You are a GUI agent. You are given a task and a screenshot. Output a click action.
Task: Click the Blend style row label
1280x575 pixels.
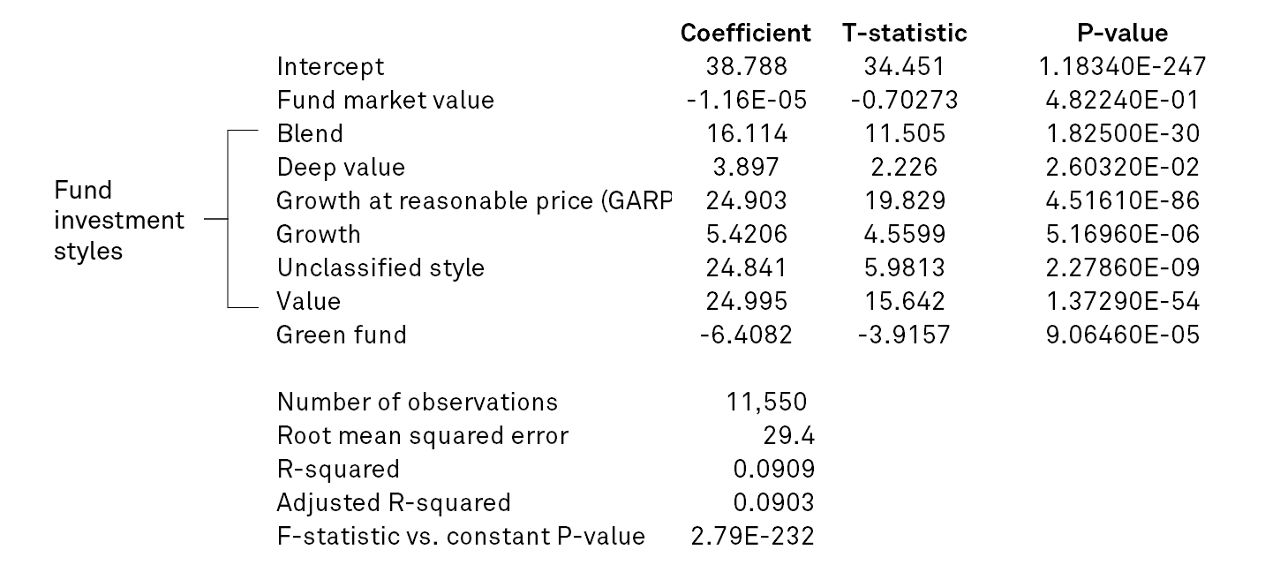click(x=310, y=133)
